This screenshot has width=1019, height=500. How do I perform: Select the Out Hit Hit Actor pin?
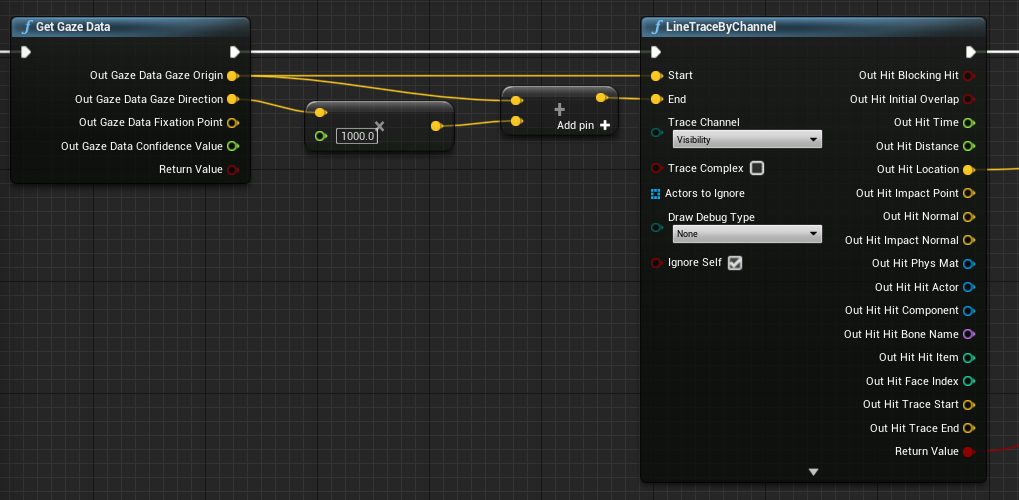tap(968, 287)
